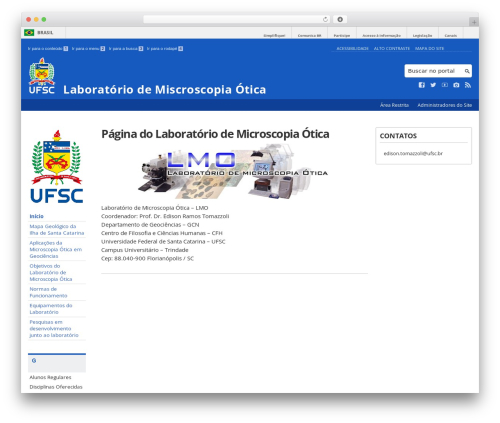500x423 pixels.
Task: Open 'Objetivos do Laboratório de Microscopia Ótica'
Action: pyautogui.click(x=51, y=272)
